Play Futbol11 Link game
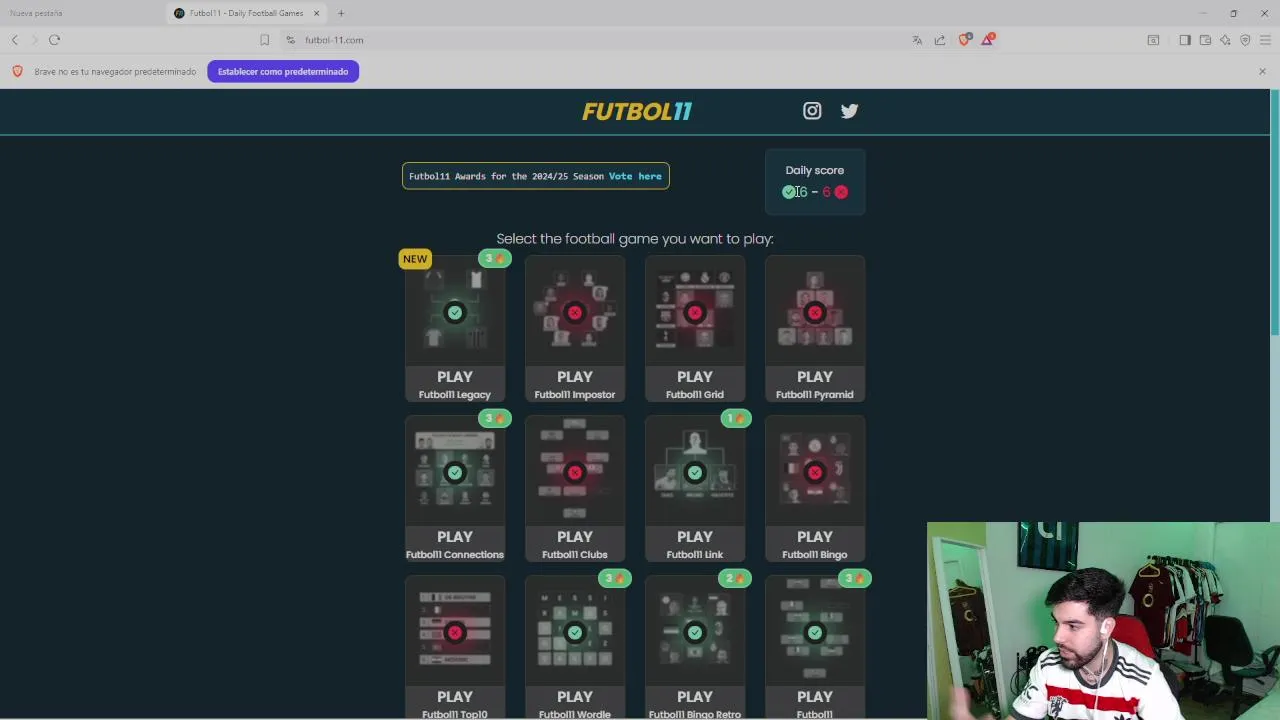 [x=695, y=490]
